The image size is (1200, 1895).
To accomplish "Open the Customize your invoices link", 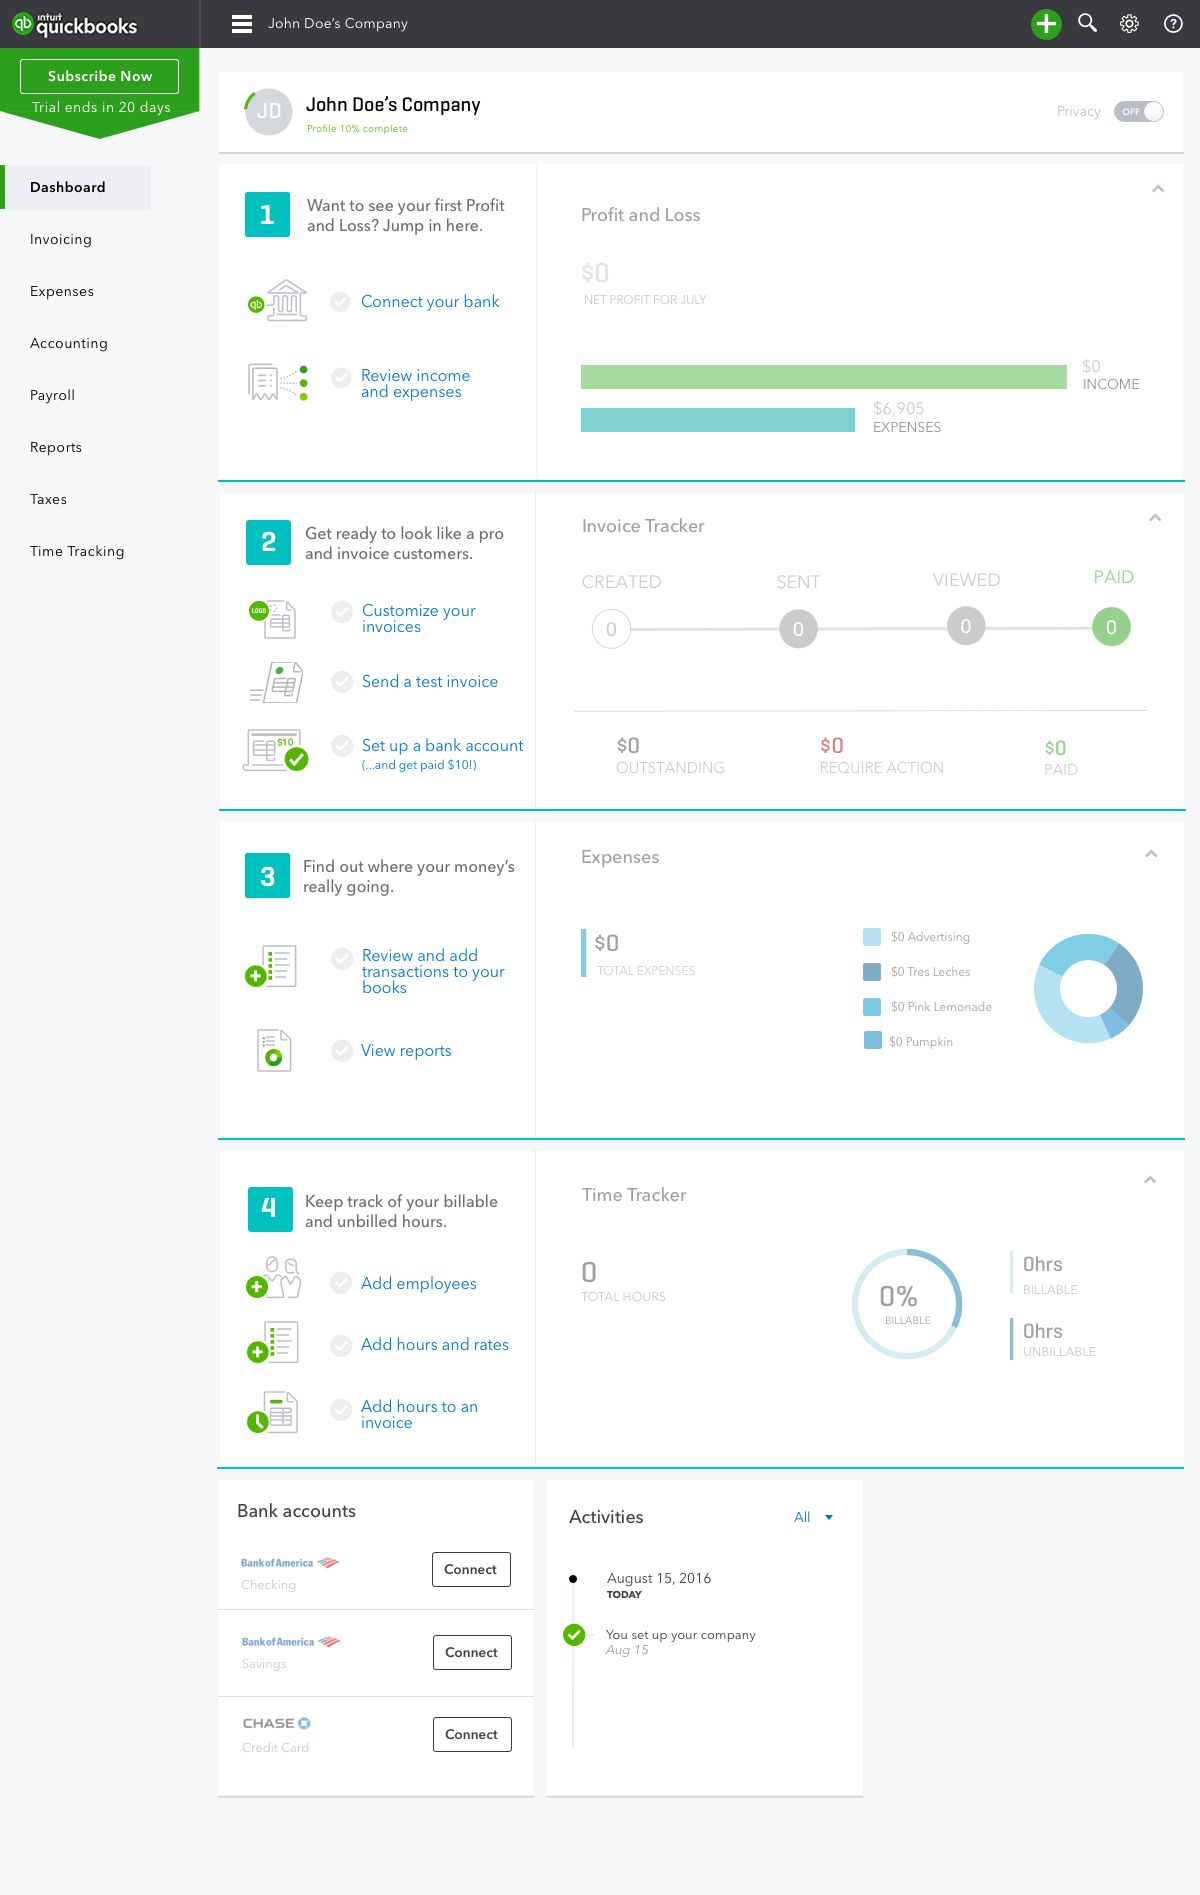I will tap(419, 618).
